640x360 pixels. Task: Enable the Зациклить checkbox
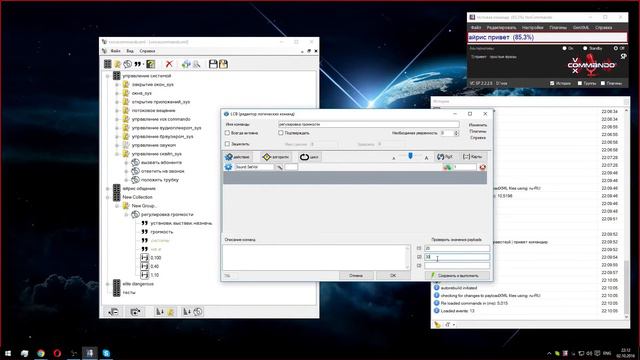pos(227,144)
